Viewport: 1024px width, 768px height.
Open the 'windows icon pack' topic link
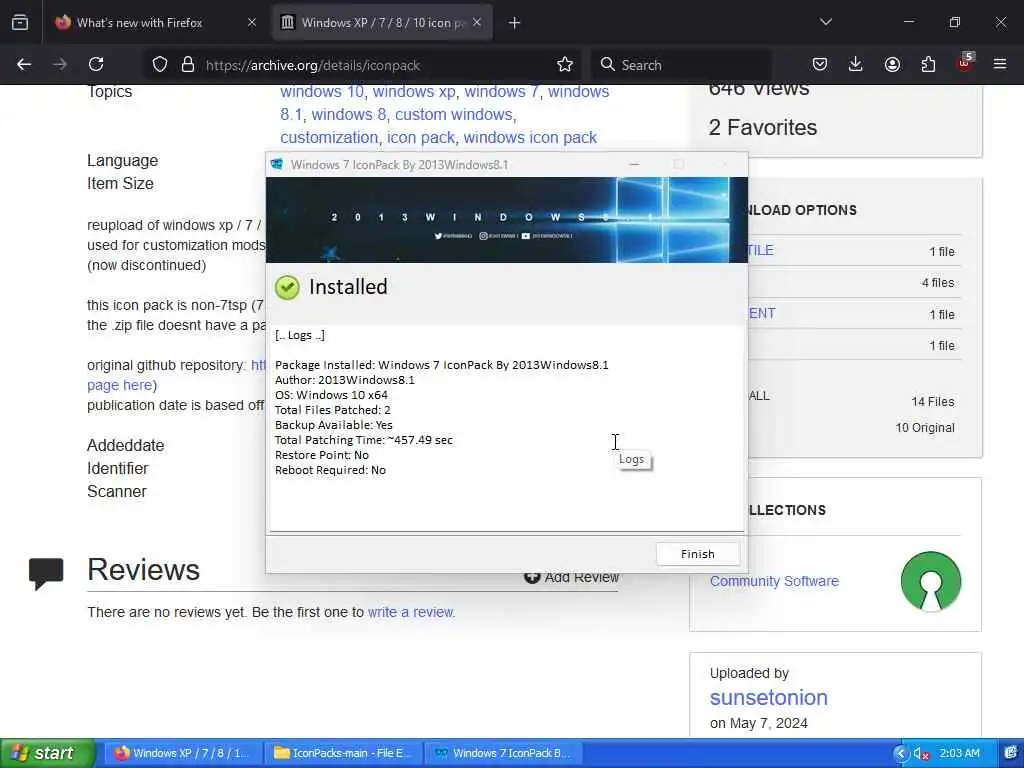pos(530,137)
